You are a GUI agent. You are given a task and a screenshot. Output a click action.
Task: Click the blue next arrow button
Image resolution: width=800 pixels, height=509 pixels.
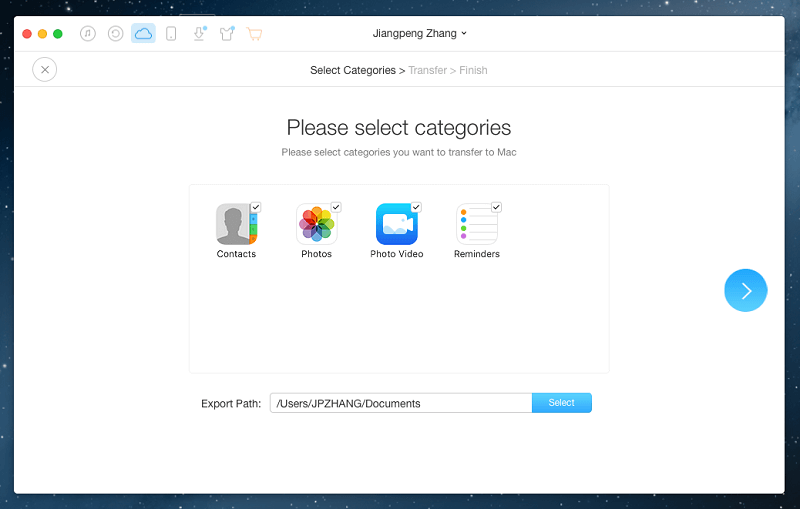(x=745, y=290)
